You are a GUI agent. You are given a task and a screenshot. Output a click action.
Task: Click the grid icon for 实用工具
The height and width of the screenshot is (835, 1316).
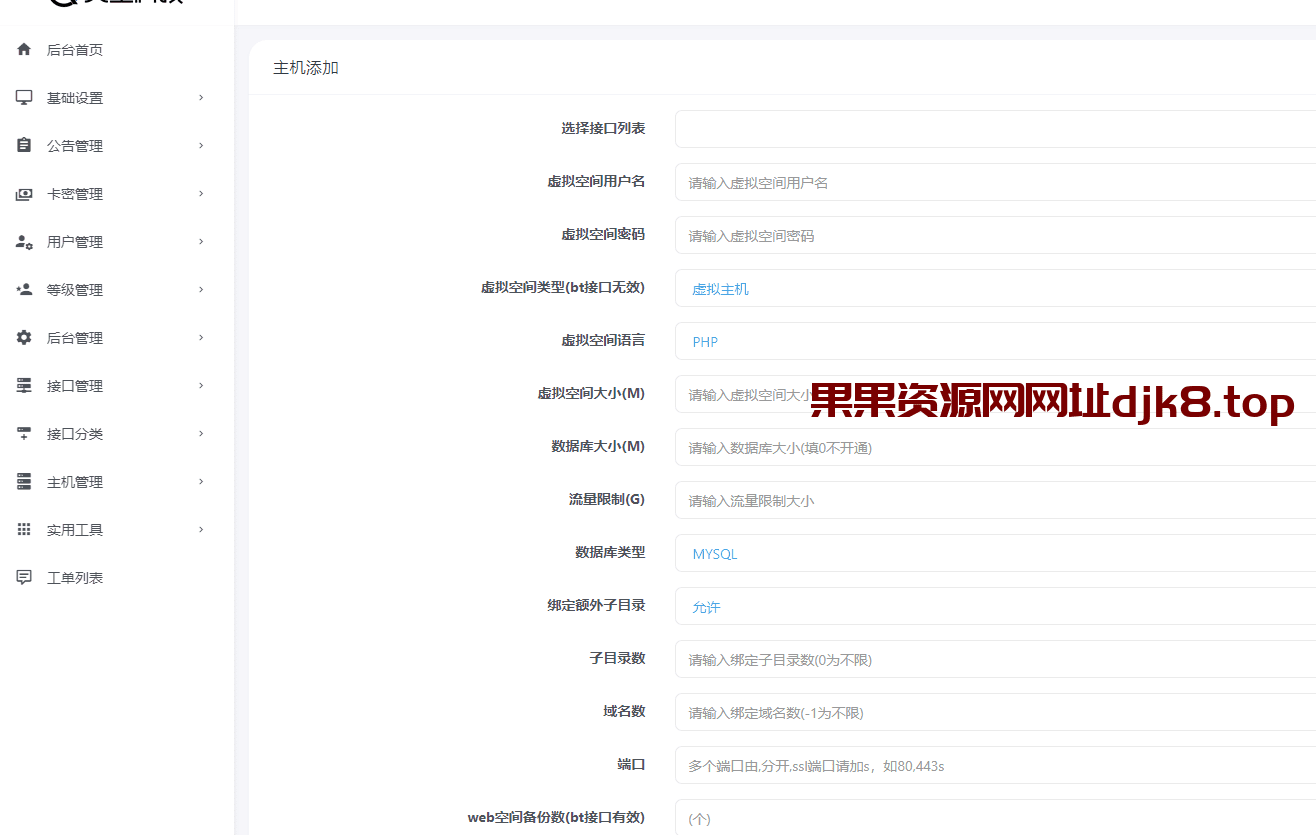23,529
